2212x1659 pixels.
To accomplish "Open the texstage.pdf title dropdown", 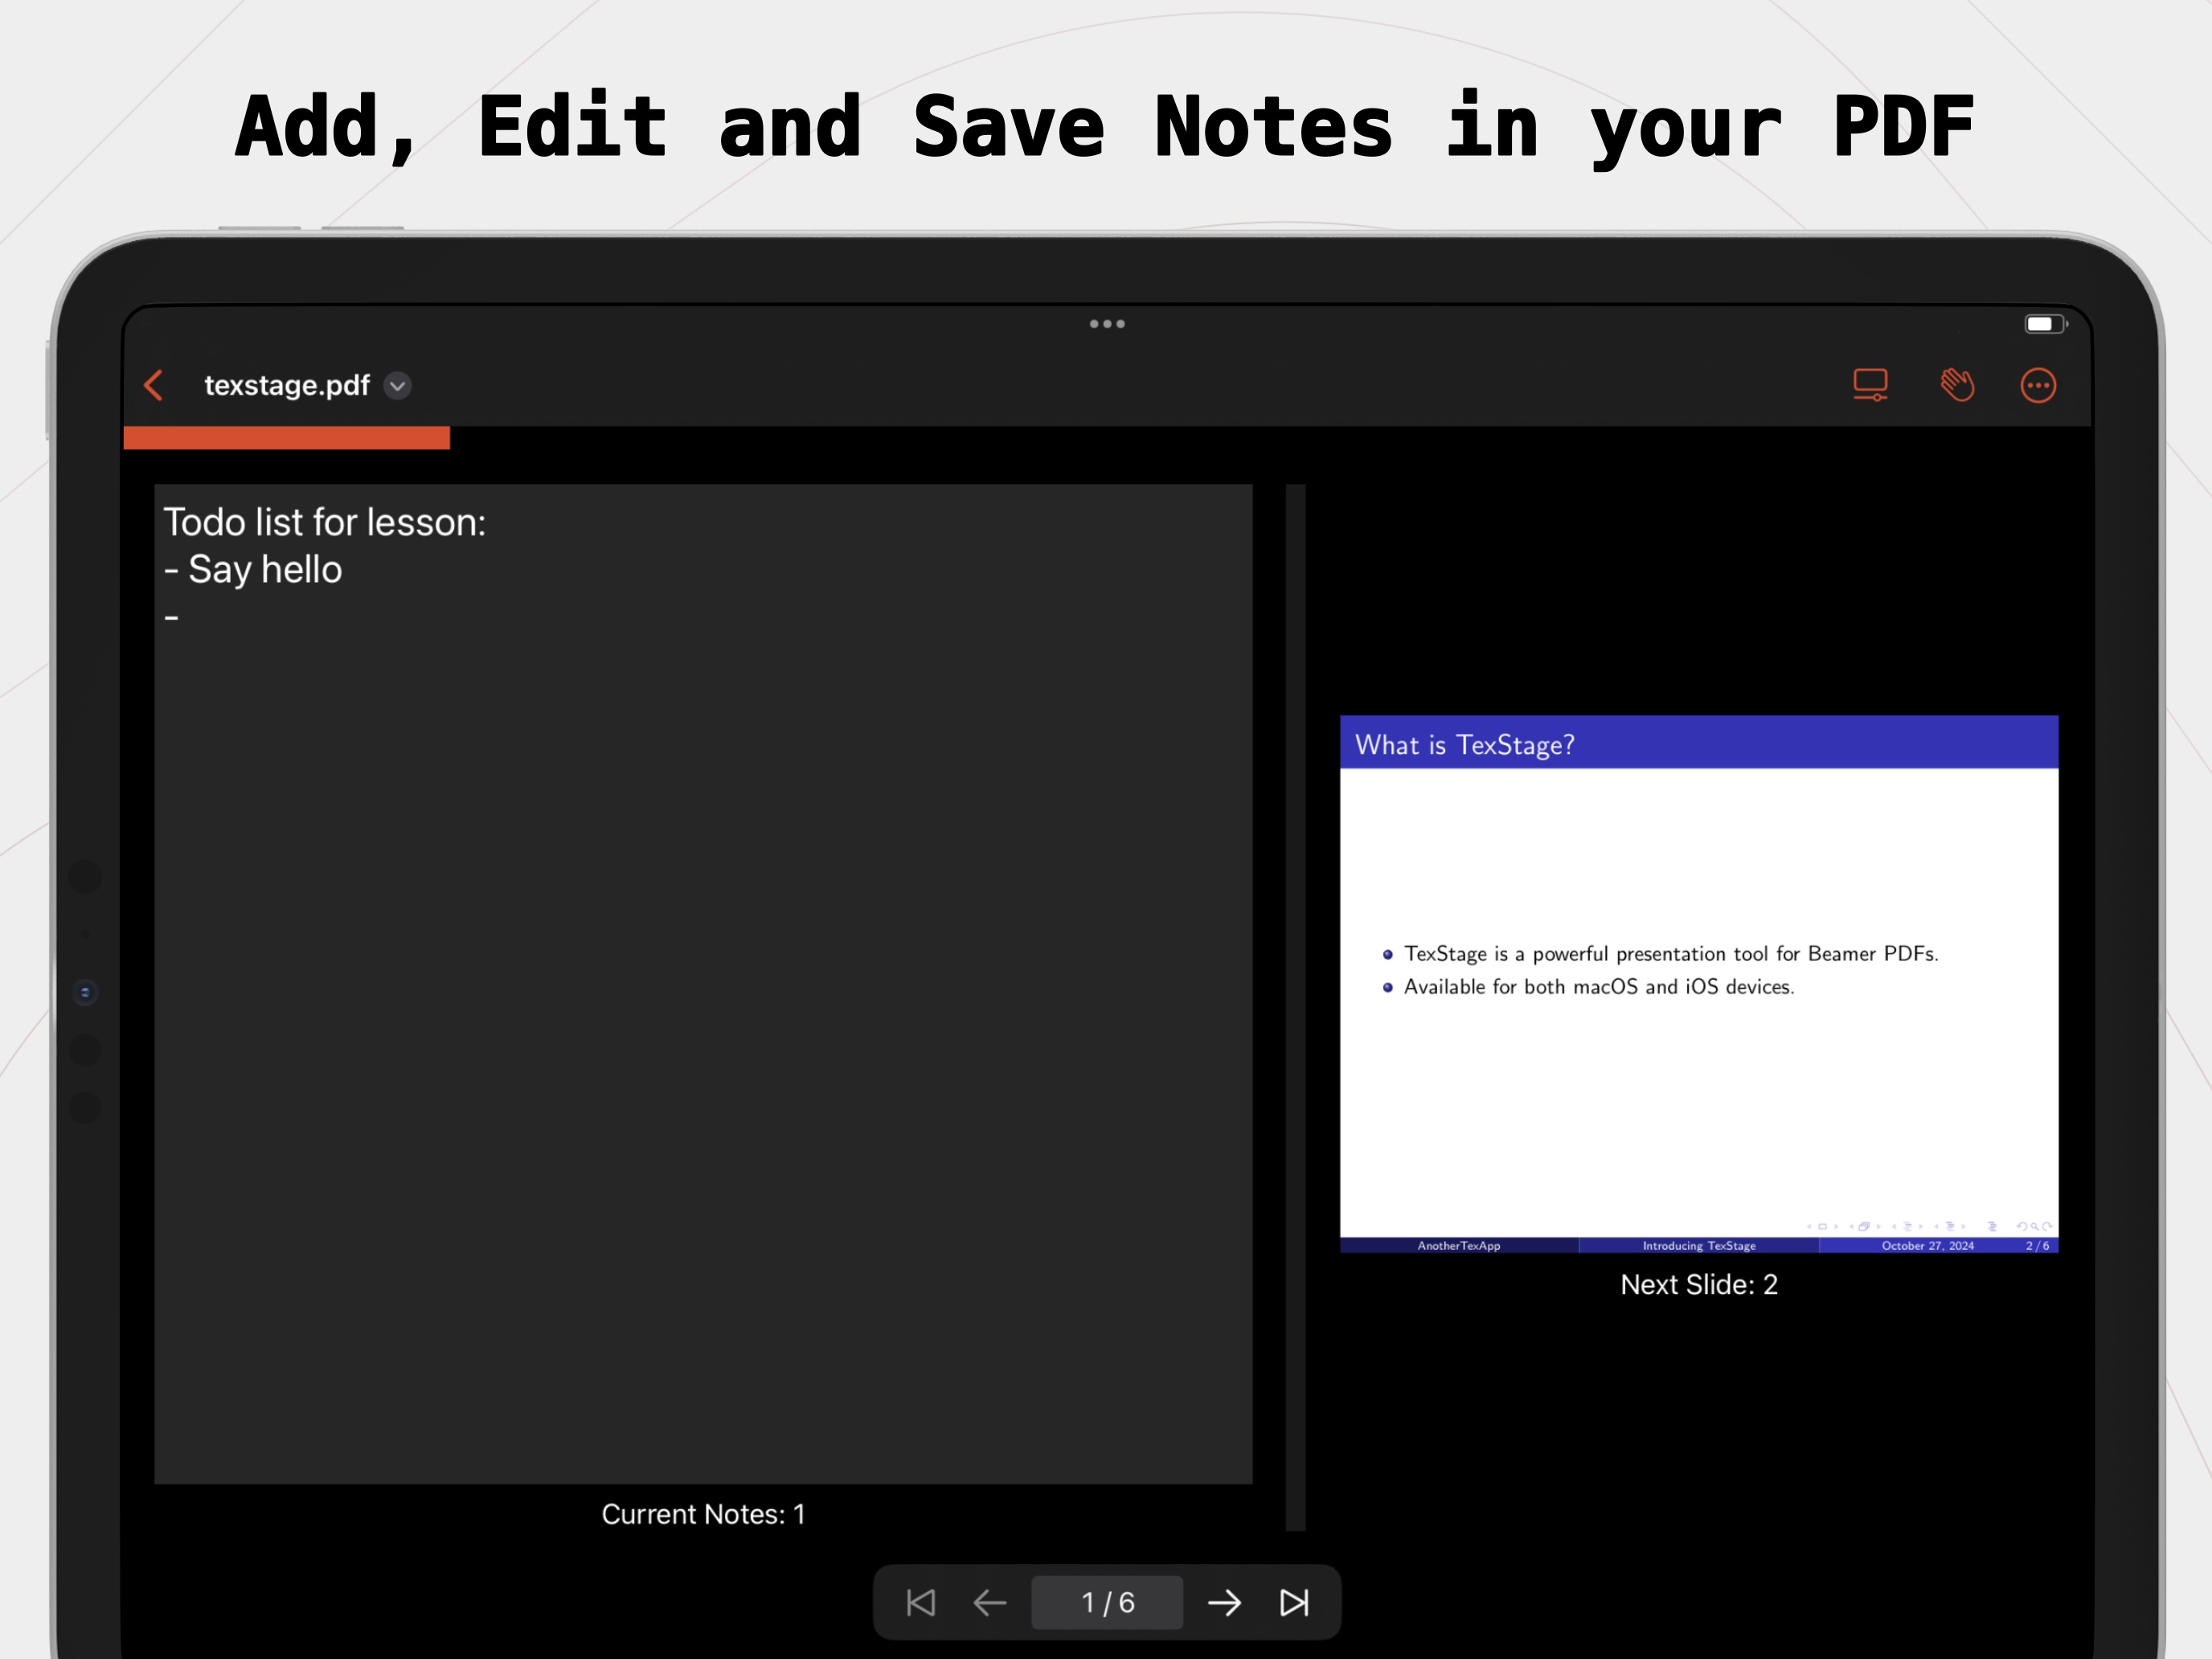I will coord(398,386).
